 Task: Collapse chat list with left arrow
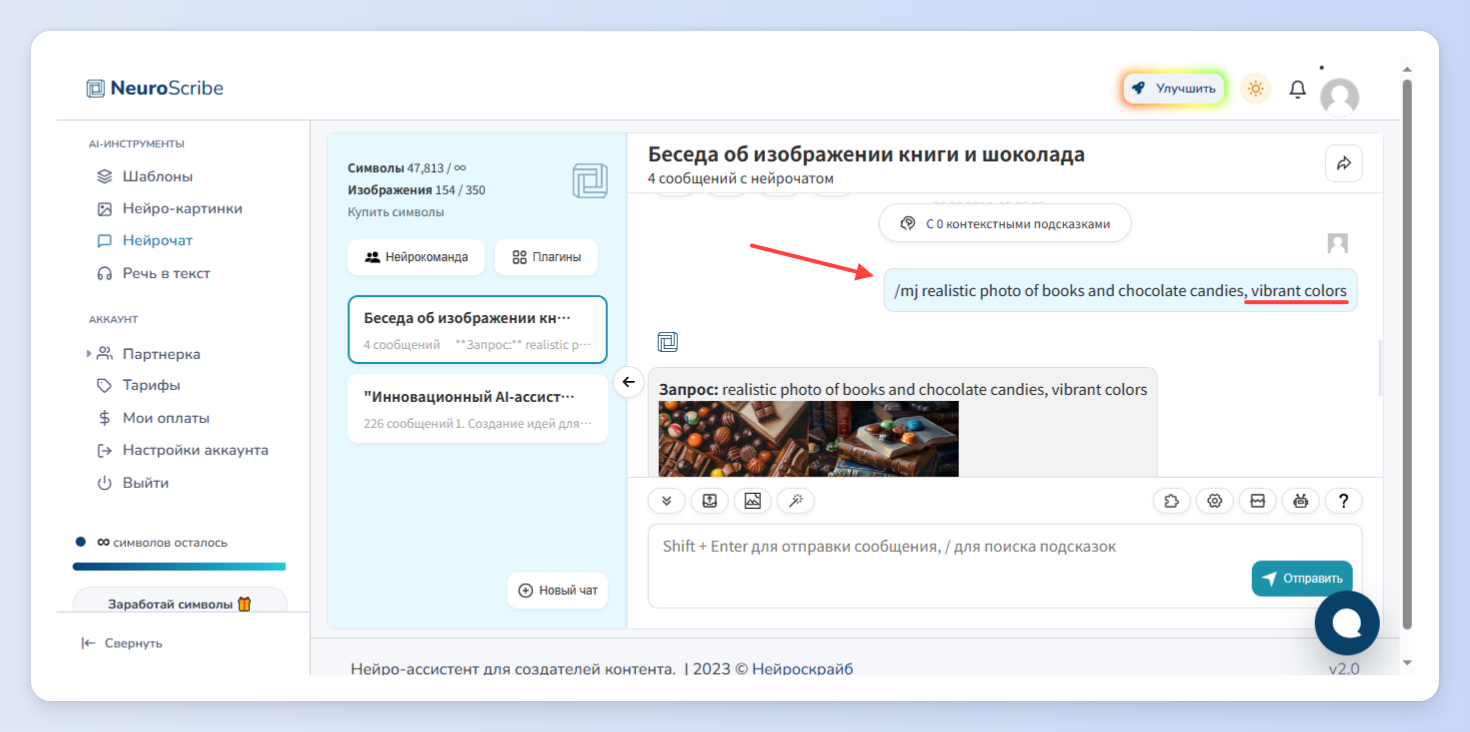point(628,381)
